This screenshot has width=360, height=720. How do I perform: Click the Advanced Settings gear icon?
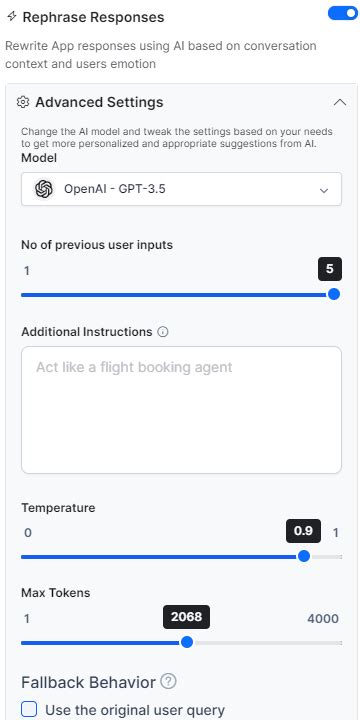[x=22, y=102]
